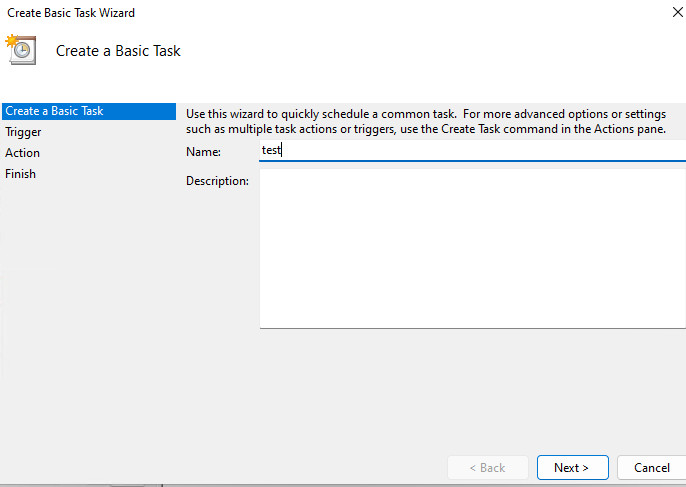The image size is (686, 487).
Task: Click the 'Description:' field label
Action: tap(217, 181)
